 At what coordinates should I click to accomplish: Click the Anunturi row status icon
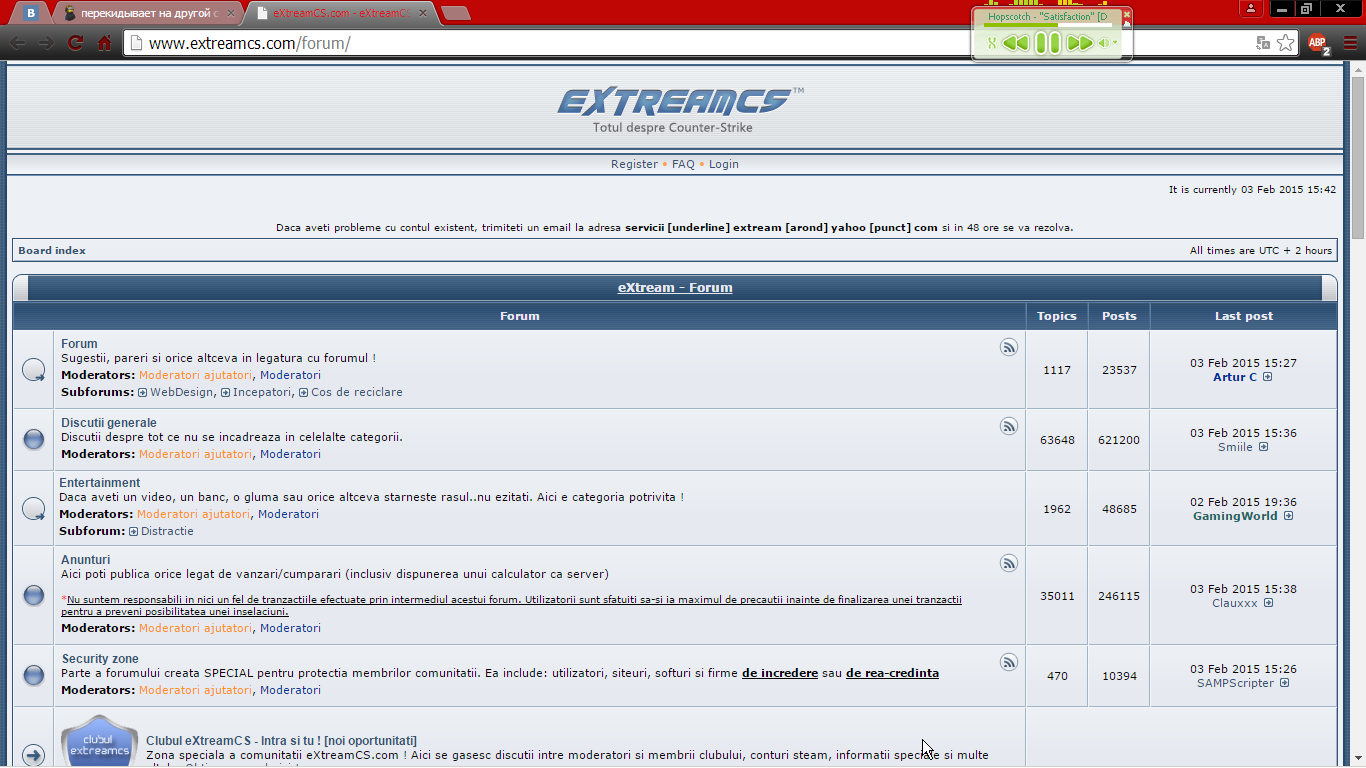tap(33, 595)
